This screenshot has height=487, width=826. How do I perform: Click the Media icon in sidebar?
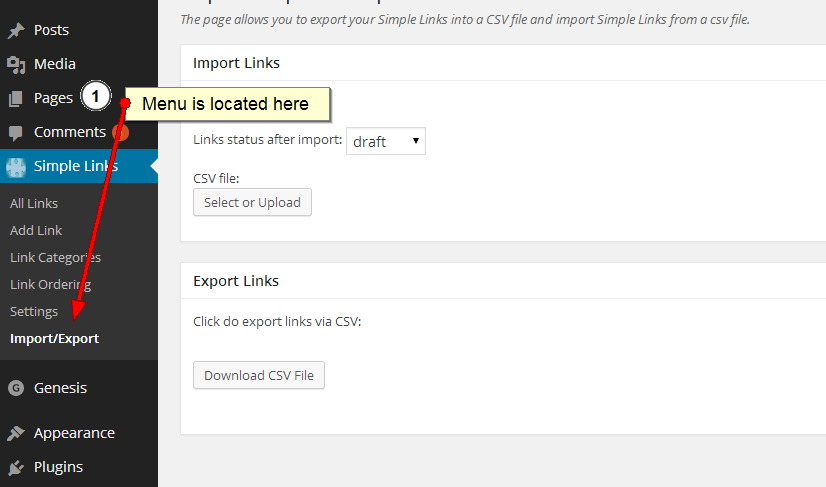(x=16, y=64)
